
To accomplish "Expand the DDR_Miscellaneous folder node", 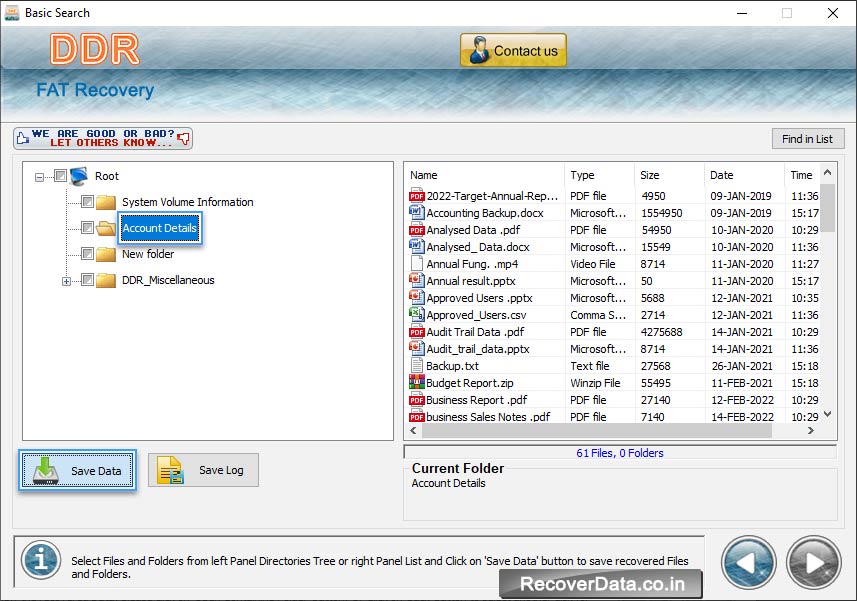I will [66, 281].
